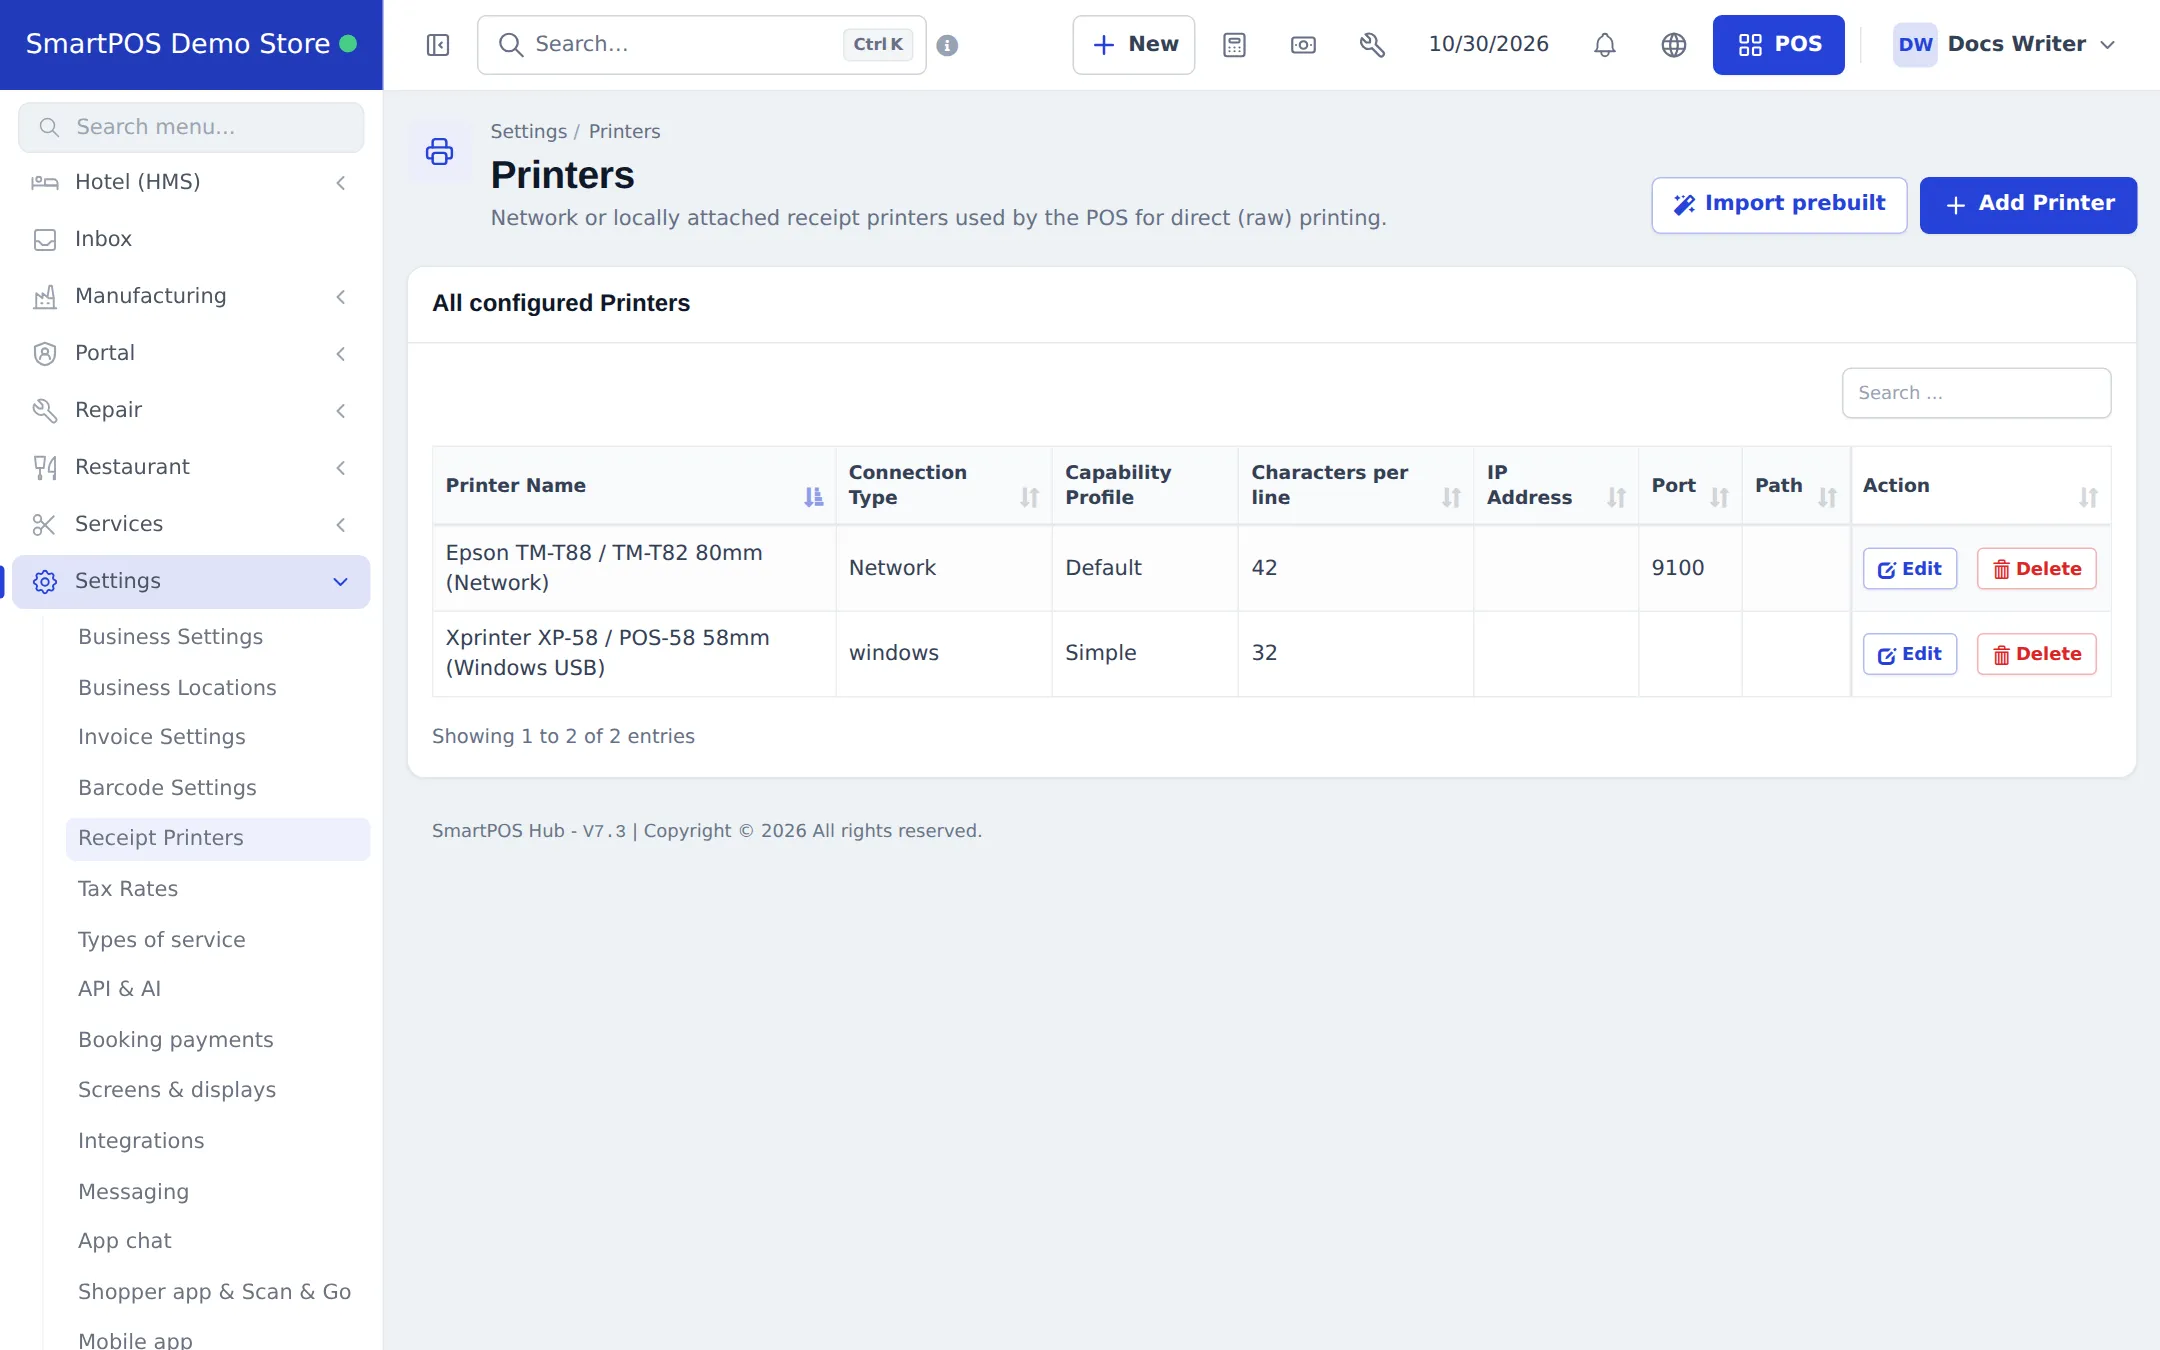Open the POS screen button
The height and width of the screenshot is (1350, 2160).
pos(1778,45)
